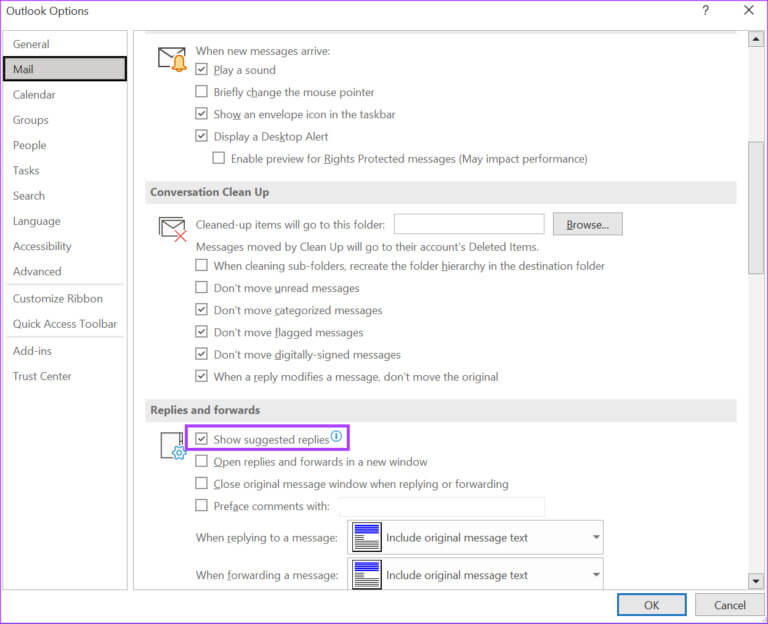Toggle reply modifies message checkbox
Screen dimensions: 768x624
click(201, 376)
